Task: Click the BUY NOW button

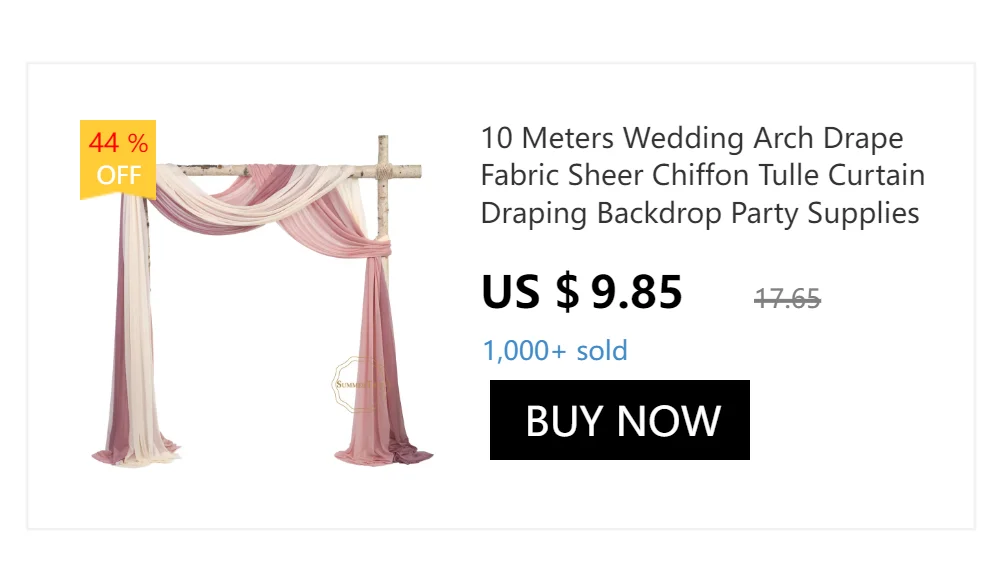Action: (x=619, y=420)
